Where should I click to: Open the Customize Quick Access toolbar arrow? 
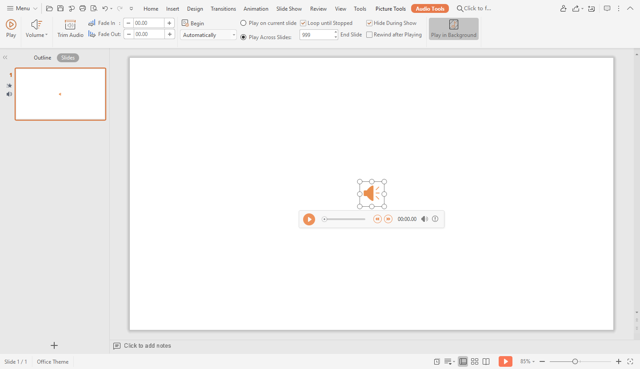[x=131, y=9]
